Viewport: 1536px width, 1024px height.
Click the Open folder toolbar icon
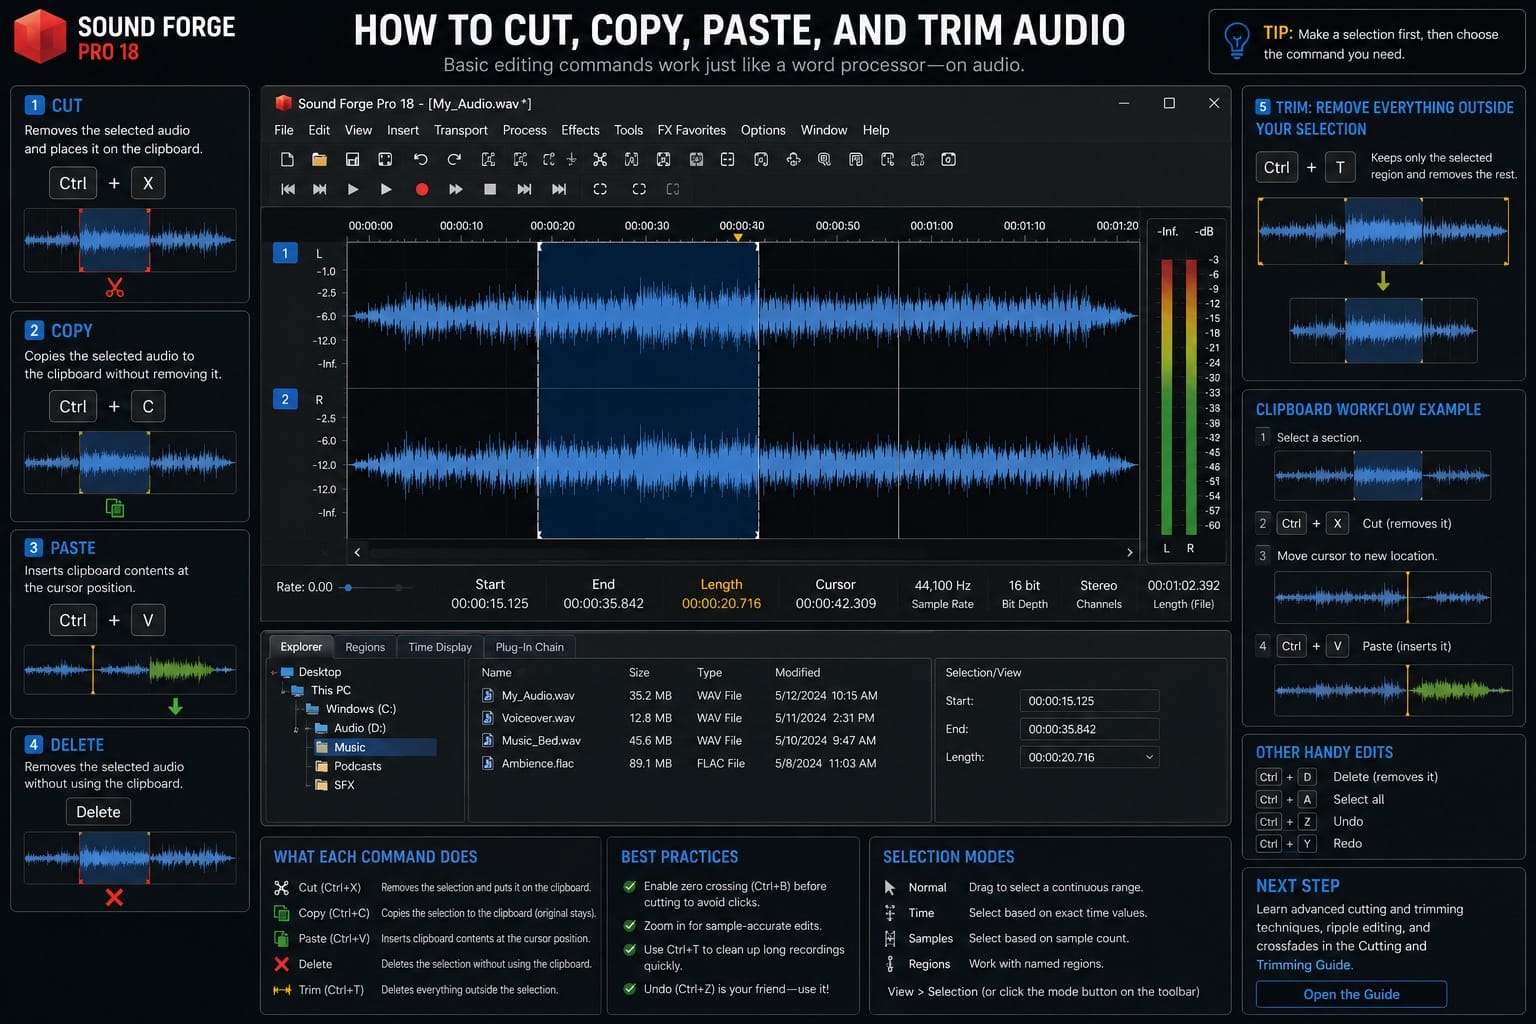click(319, 159)
